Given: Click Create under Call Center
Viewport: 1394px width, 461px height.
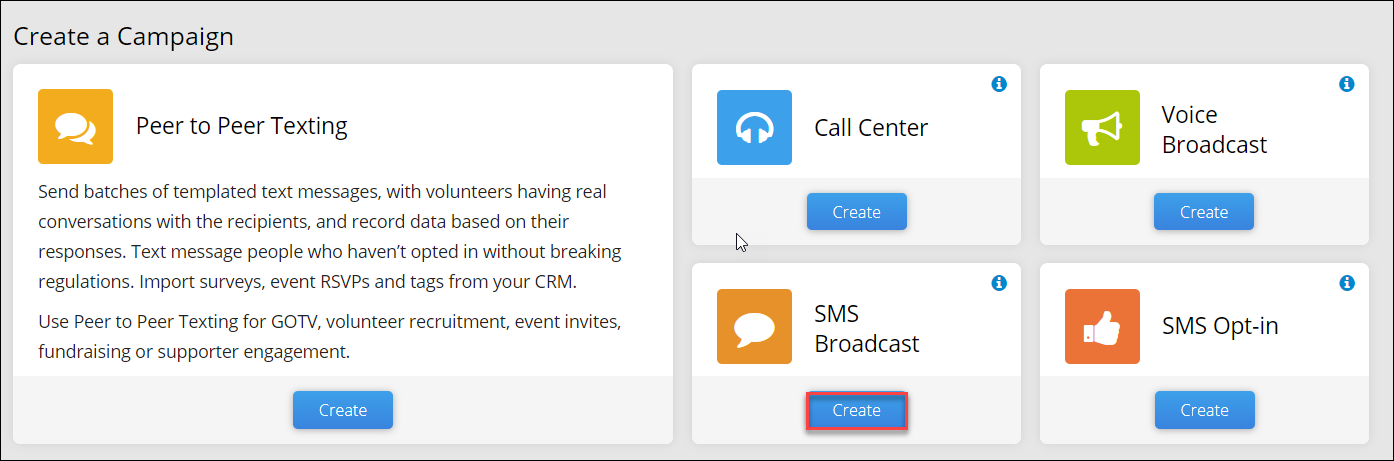Looking at the screenshot, I should 857,212.
